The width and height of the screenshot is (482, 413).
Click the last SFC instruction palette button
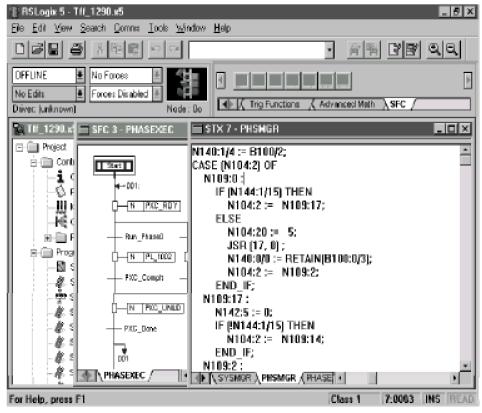343,80
